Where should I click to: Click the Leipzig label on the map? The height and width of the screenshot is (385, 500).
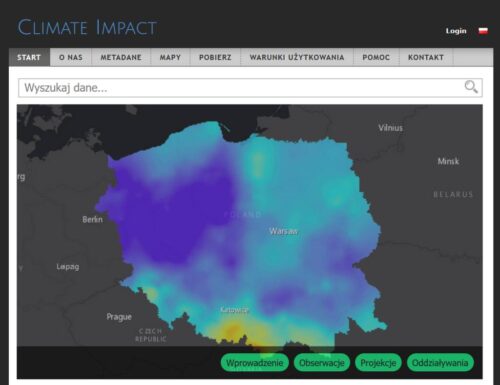coord(68,267)
